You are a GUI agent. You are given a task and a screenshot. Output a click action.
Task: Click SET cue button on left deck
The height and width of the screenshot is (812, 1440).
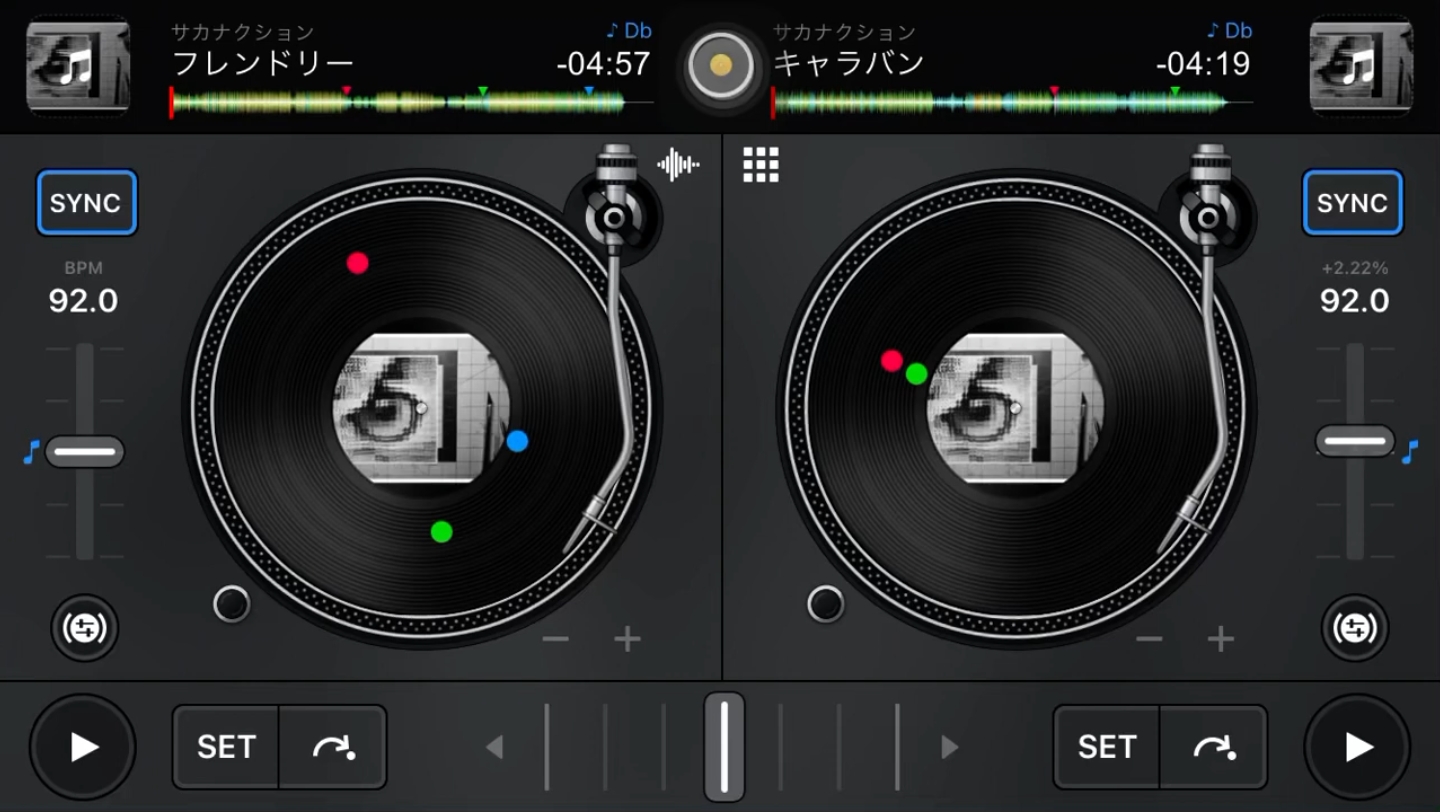tap(226, 747)
